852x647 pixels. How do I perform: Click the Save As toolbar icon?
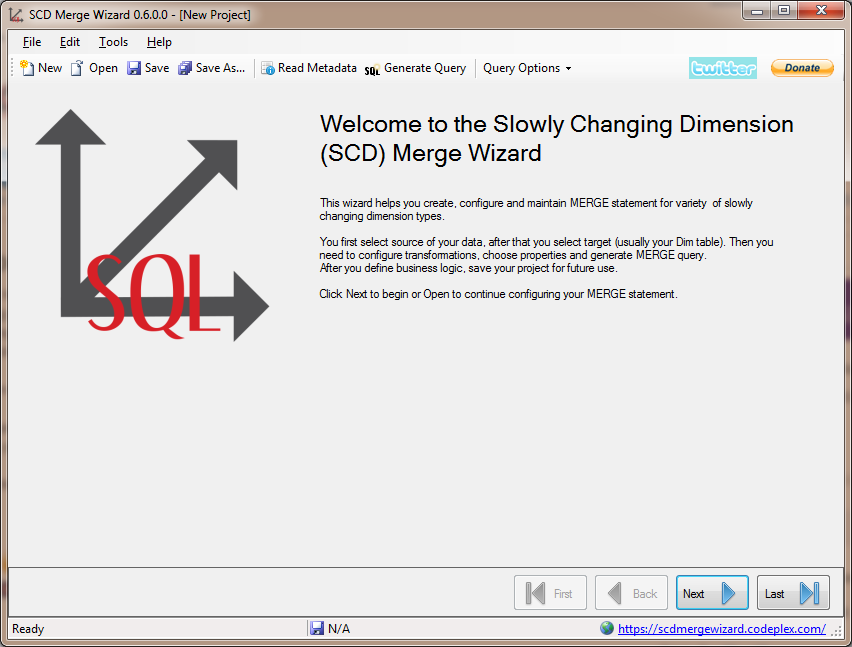(185, 68)
